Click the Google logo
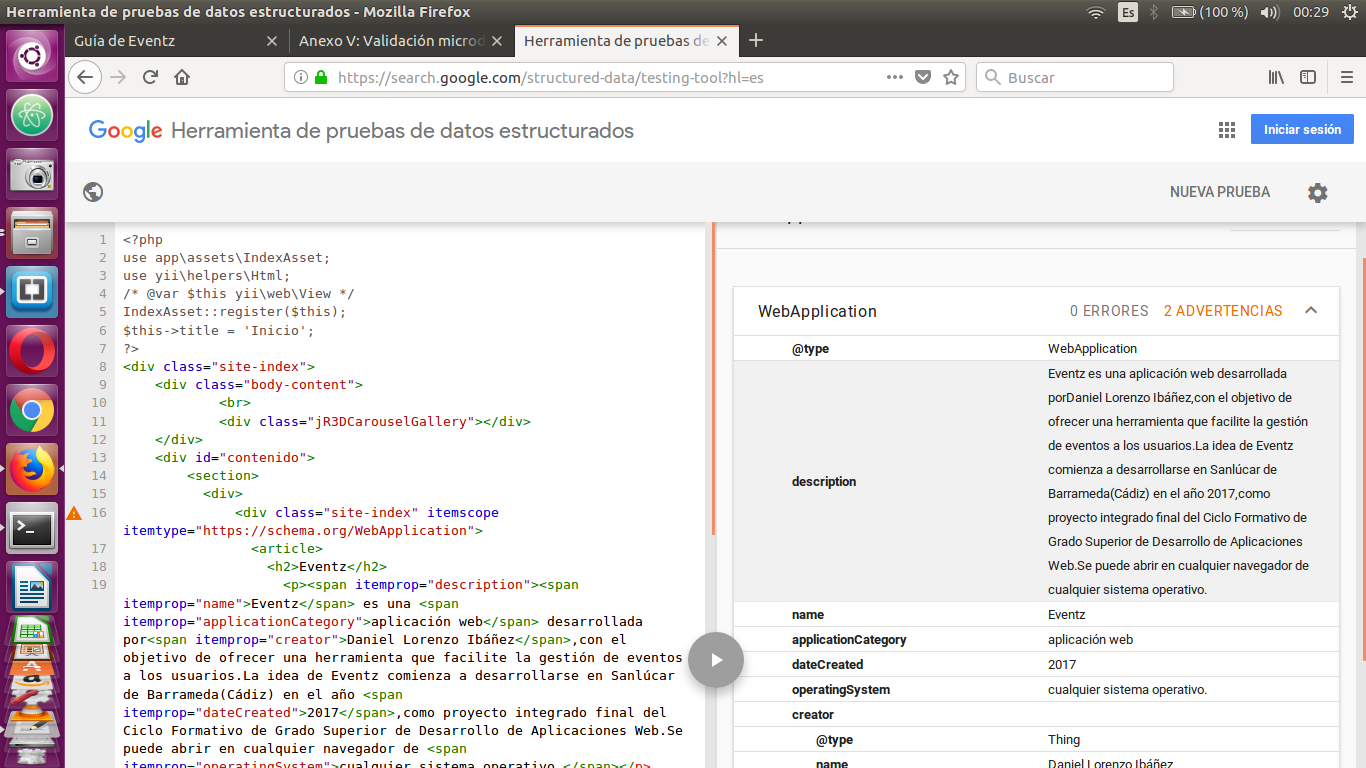The image size is (1366, 768). 126,131
